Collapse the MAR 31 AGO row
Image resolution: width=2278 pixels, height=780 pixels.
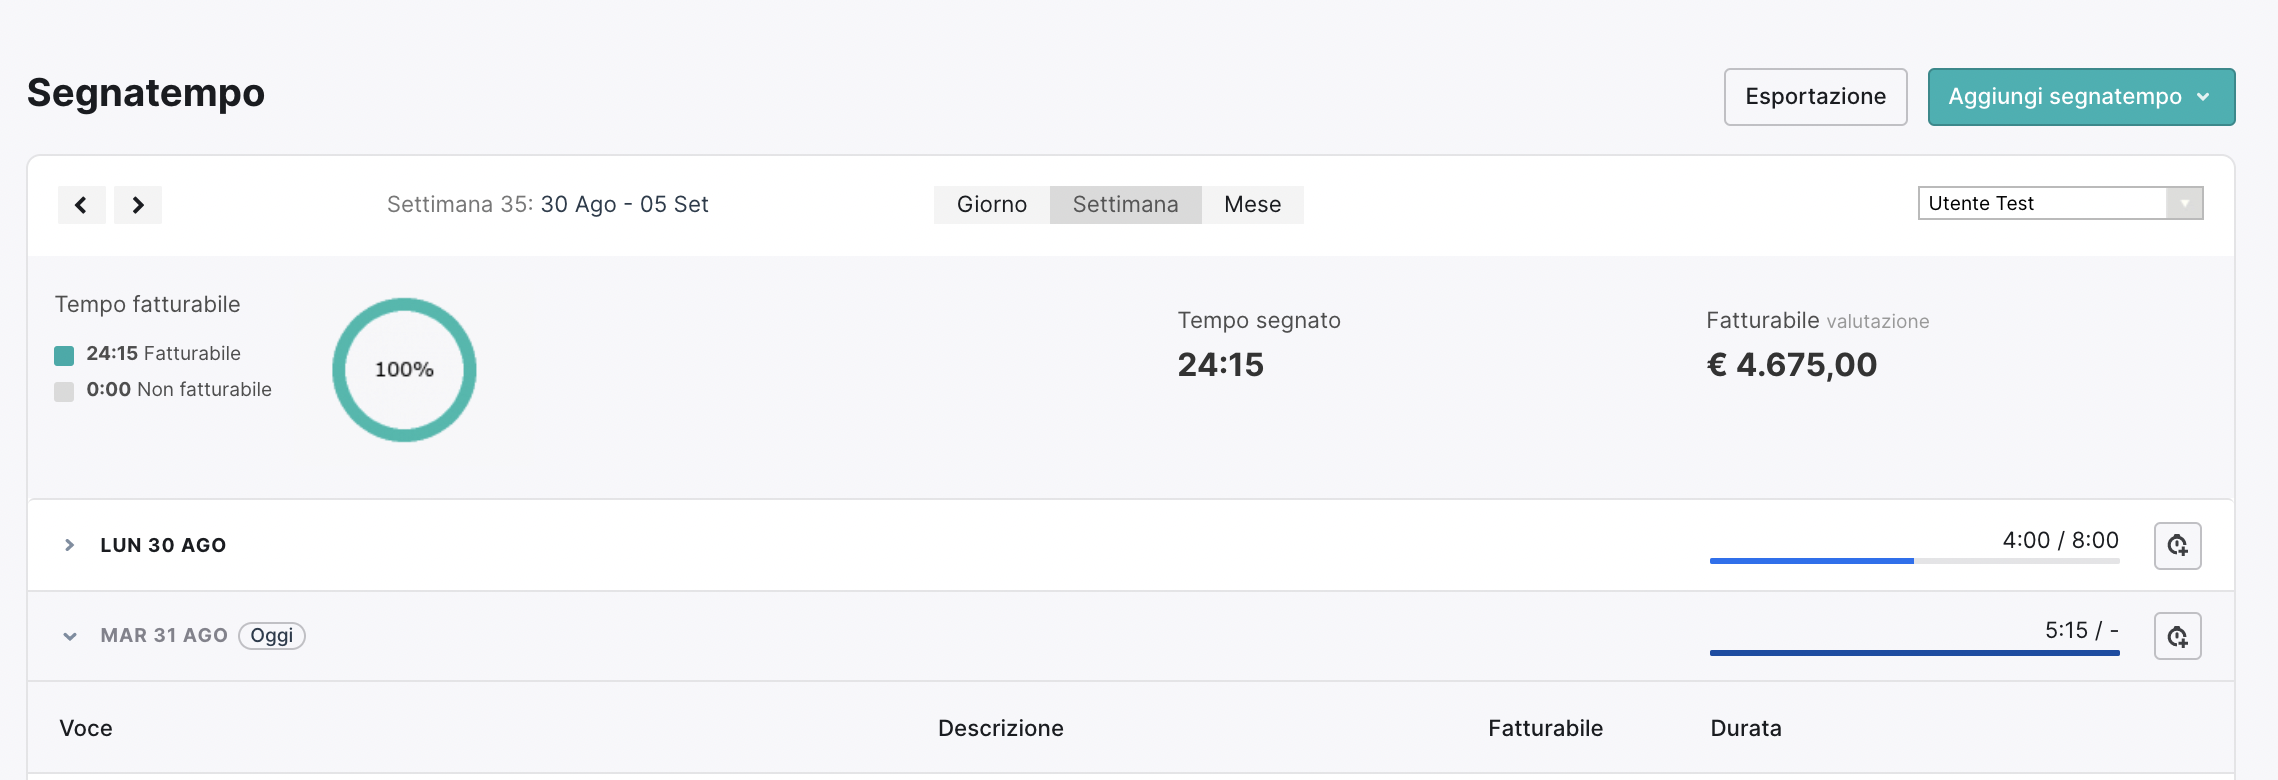point(69,636)
